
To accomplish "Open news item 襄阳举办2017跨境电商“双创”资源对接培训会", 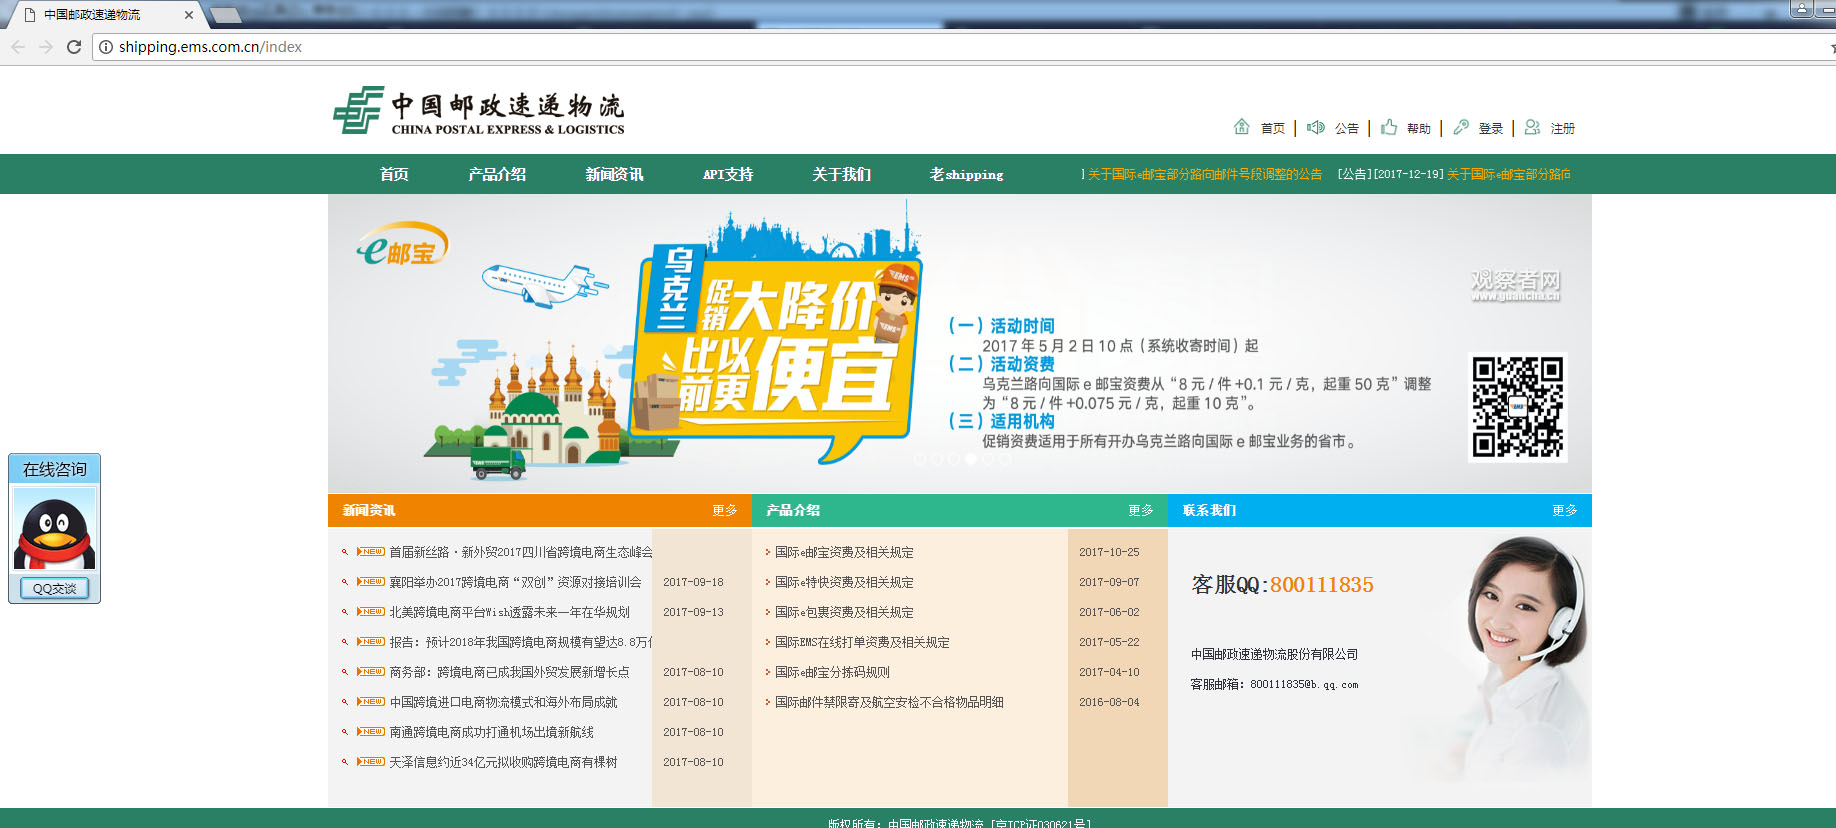I will (x=515, y=582).
